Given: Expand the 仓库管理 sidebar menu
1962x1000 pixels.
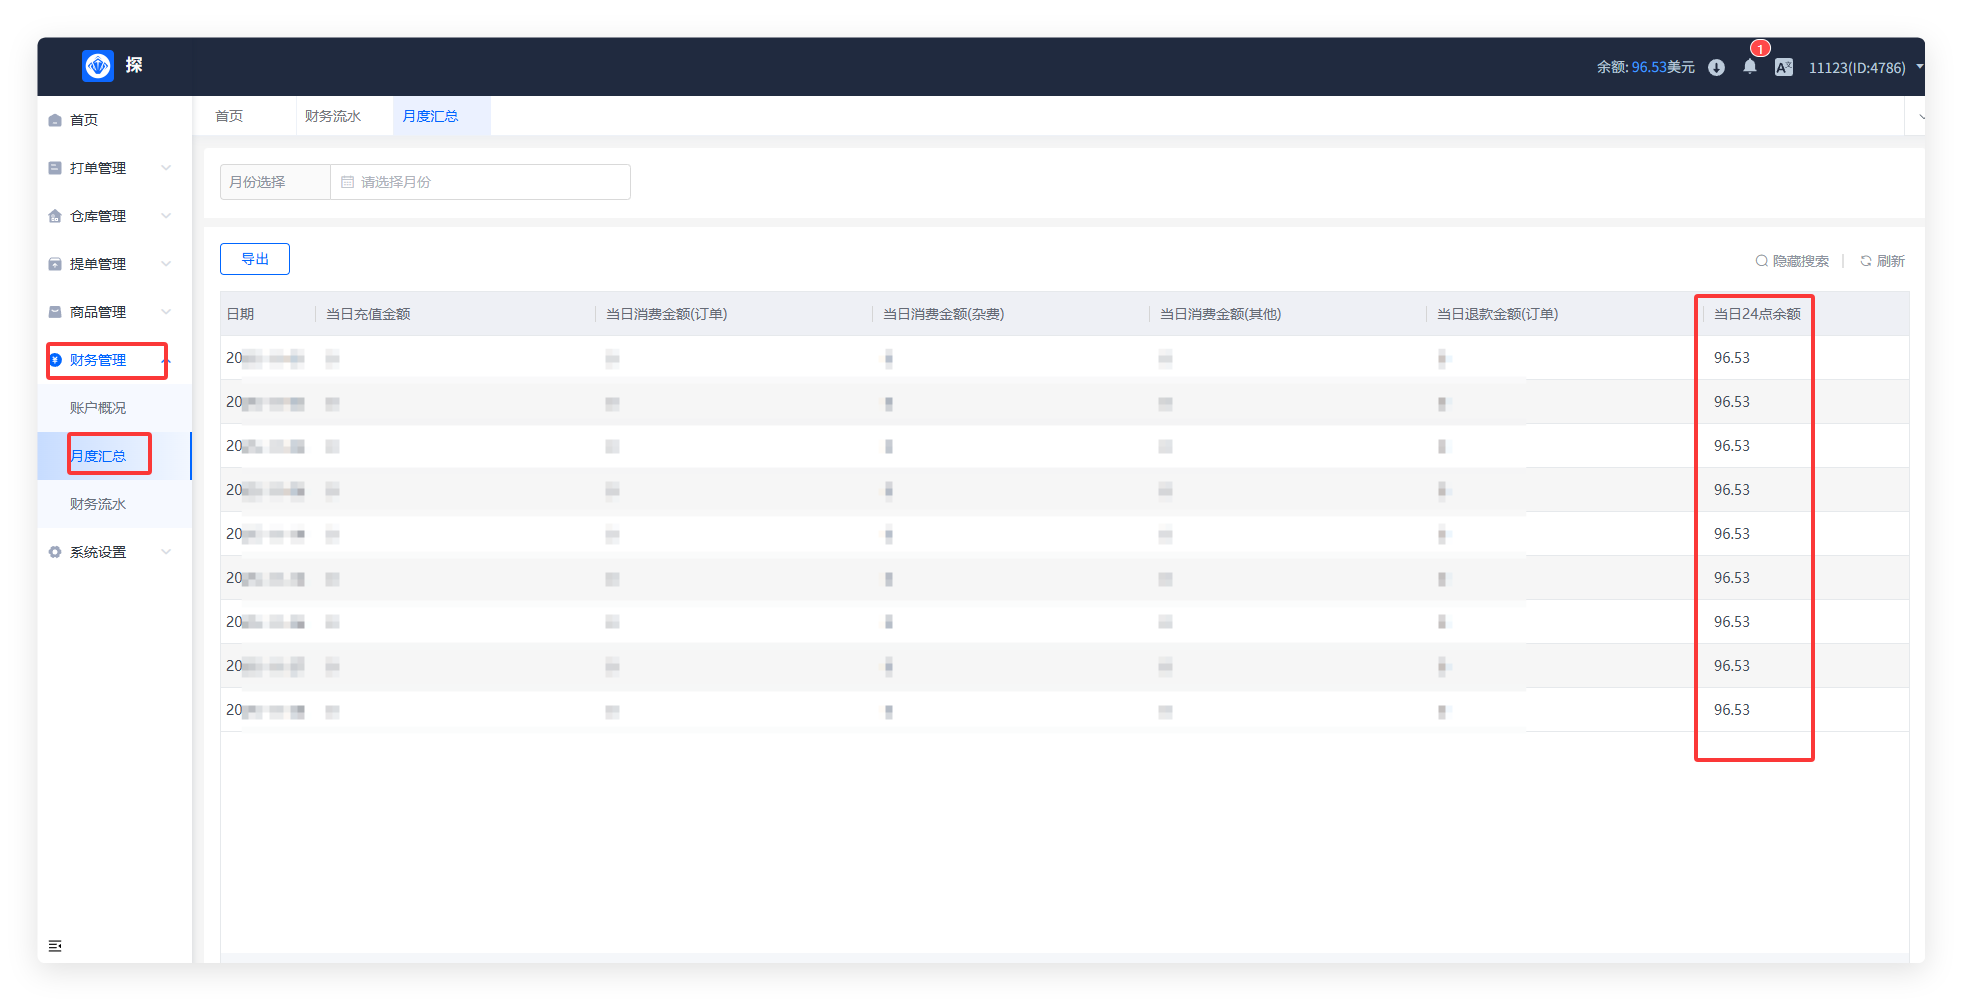Looking at the screenshot, I should click(110, 216).
